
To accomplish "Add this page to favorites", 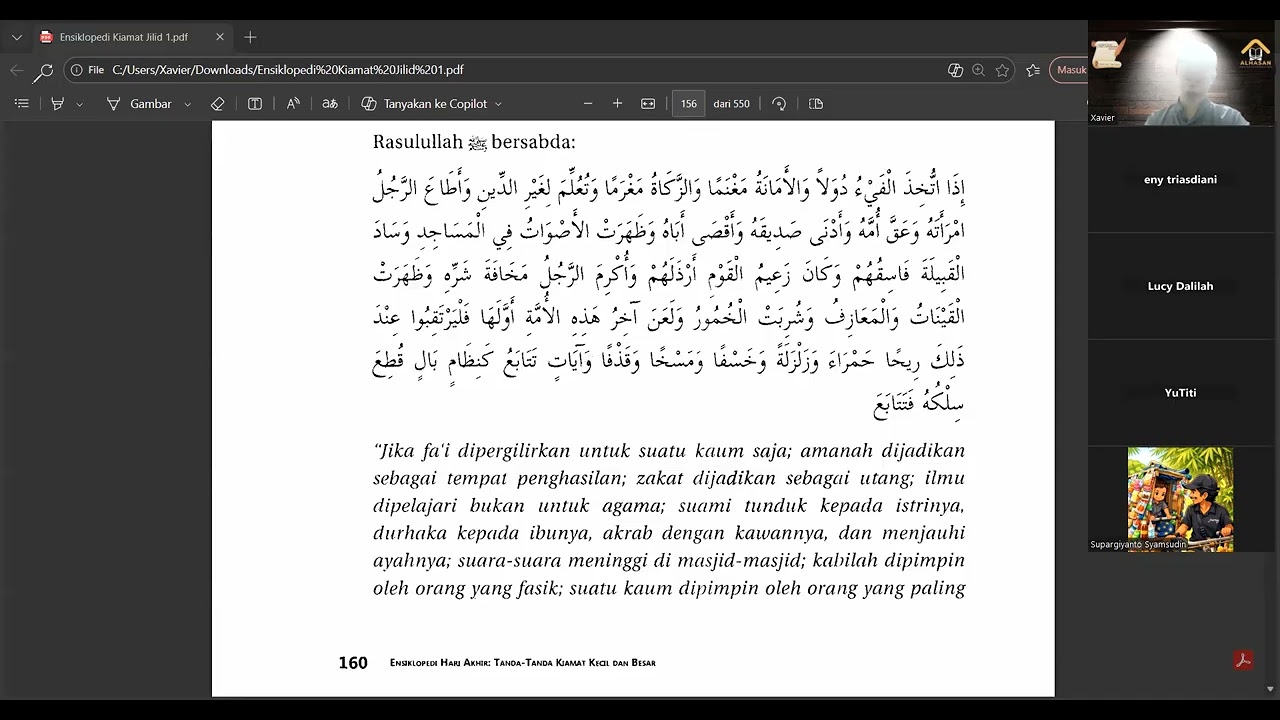I will [1002, 70].
